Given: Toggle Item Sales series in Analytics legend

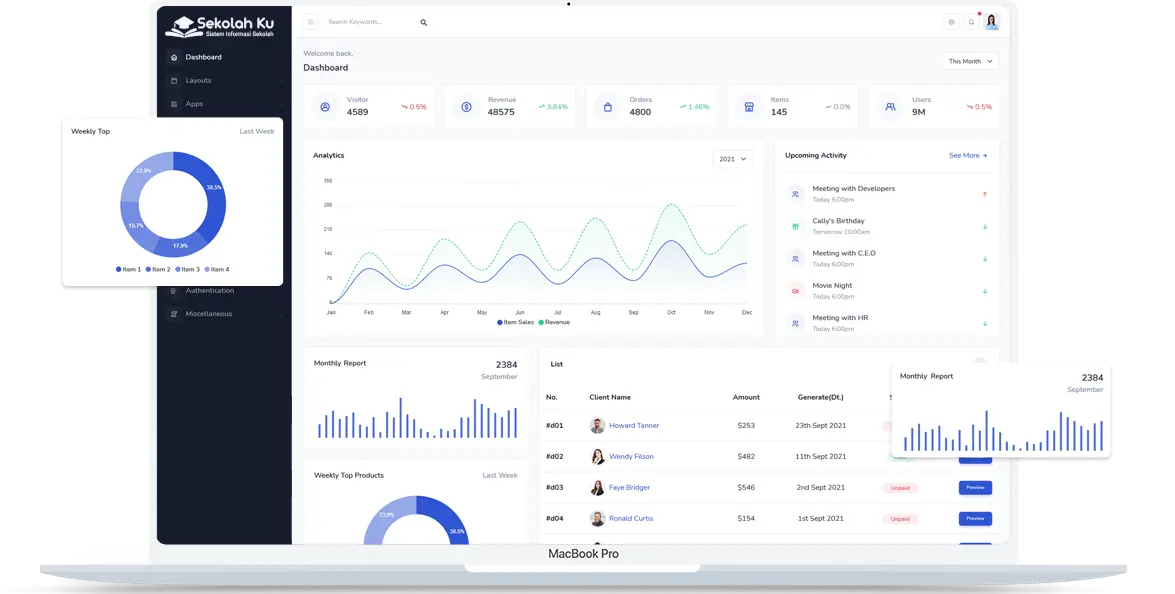Looking at the screenshot, I should click(x=515, y=323).
